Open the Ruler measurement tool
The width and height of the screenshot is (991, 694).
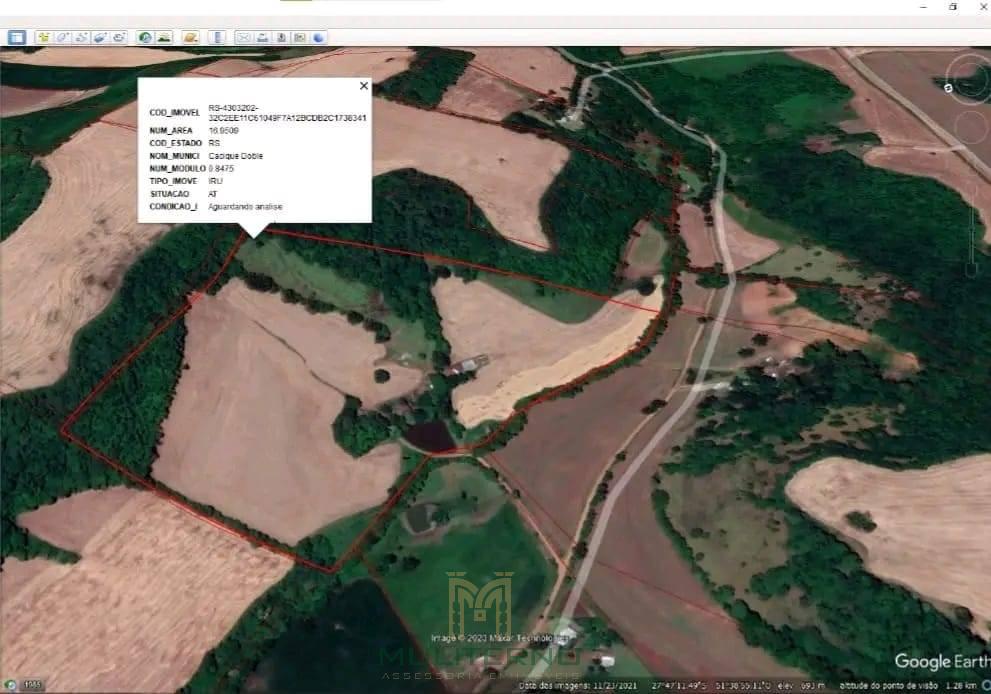tap(219, 37)
